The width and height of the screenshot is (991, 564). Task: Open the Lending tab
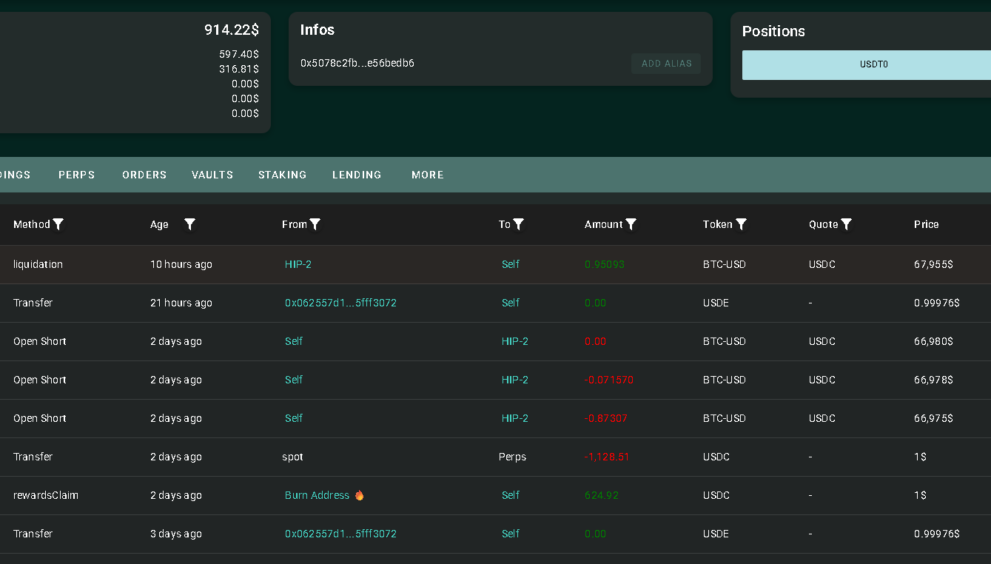point(357,175)
